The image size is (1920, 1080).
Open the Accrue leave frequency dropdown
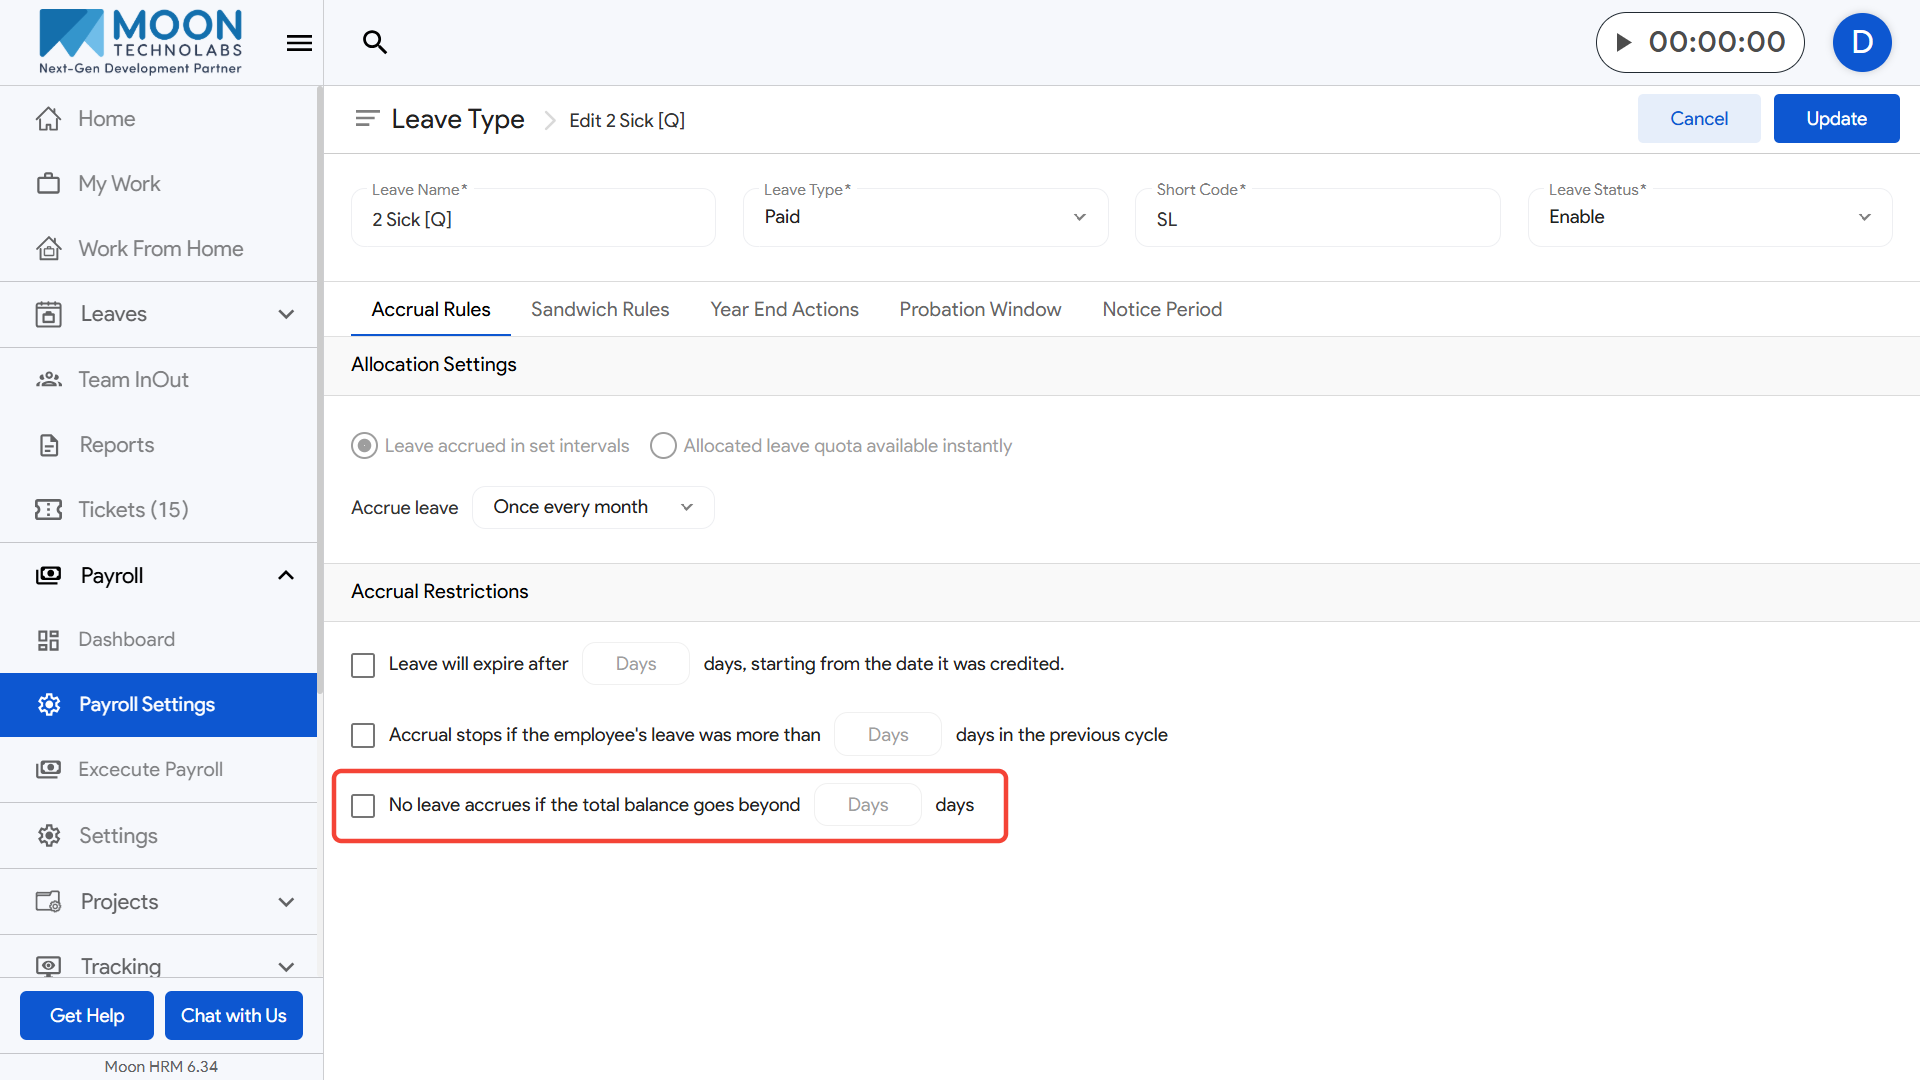[592, 507]
